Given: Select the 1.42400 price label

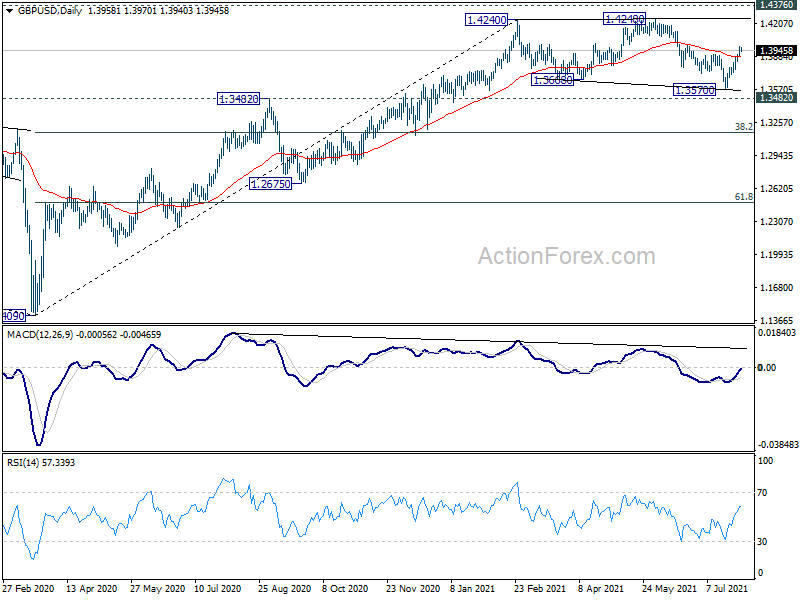Looking at the screenshot, I should (x=487, y=20).
